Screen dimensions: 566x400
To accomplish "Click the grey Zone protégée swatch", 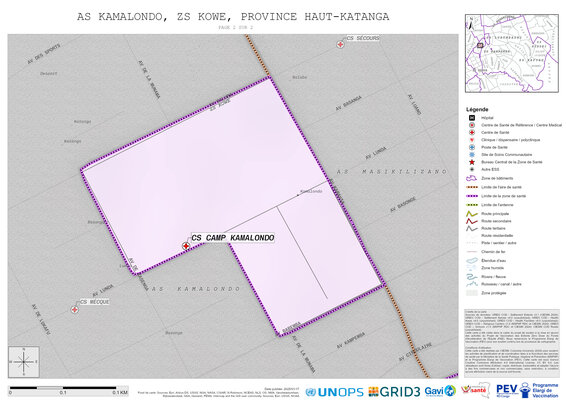I will pos(471,293).
